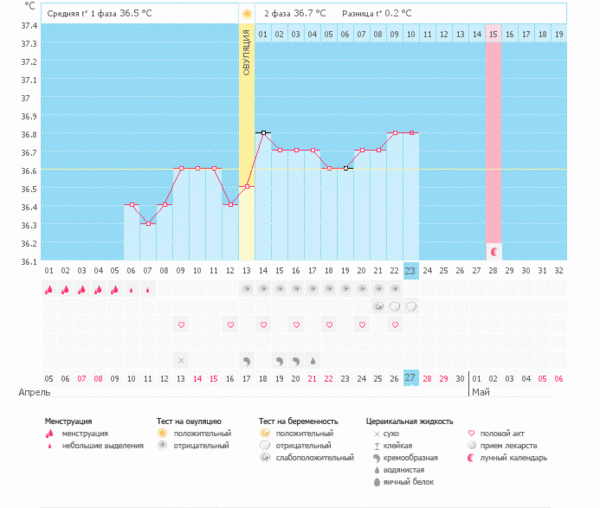Click the 'лунный календарь' legend entry
Viewport: 600px width, 508px height.
(x=513, y=457)
